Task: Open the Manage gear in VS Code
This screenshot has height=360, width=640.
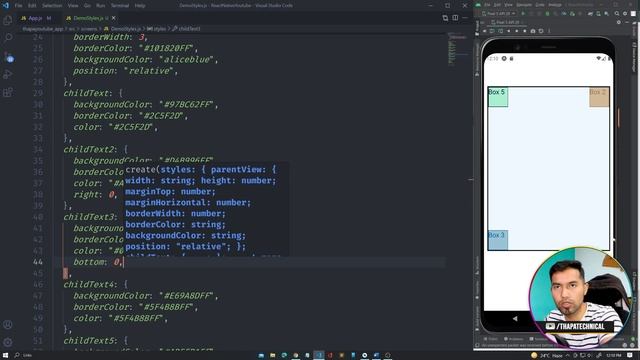Action: [8, 342]
